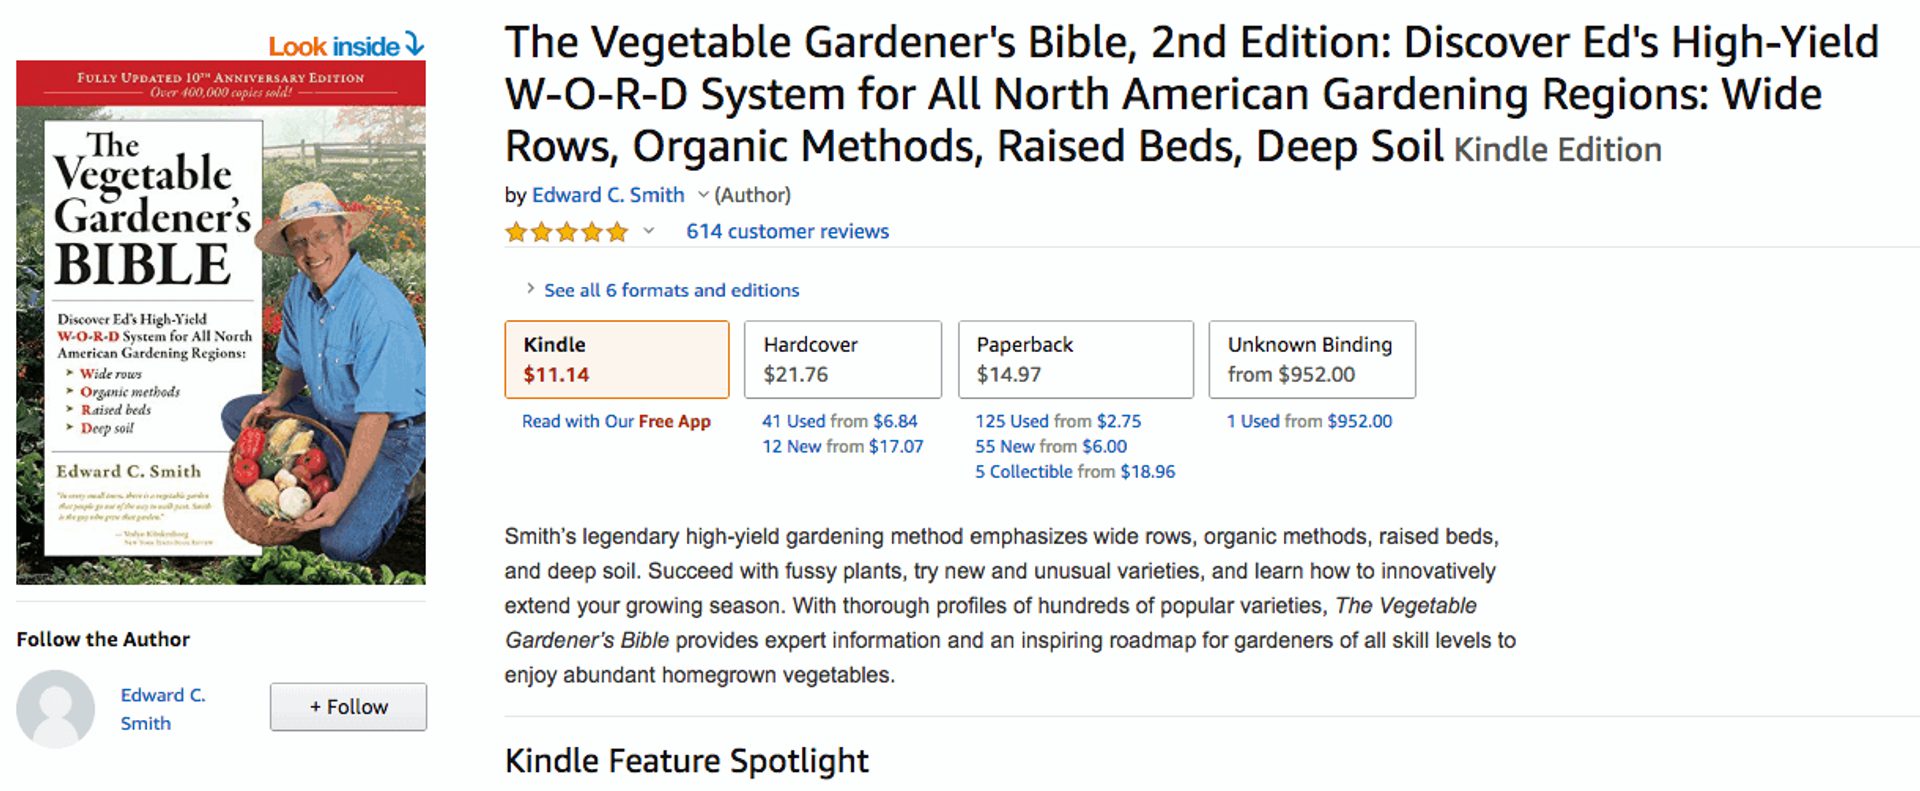The image size is (1920, 791).
Task: Select the Paperback format box
Action: 1075,359
